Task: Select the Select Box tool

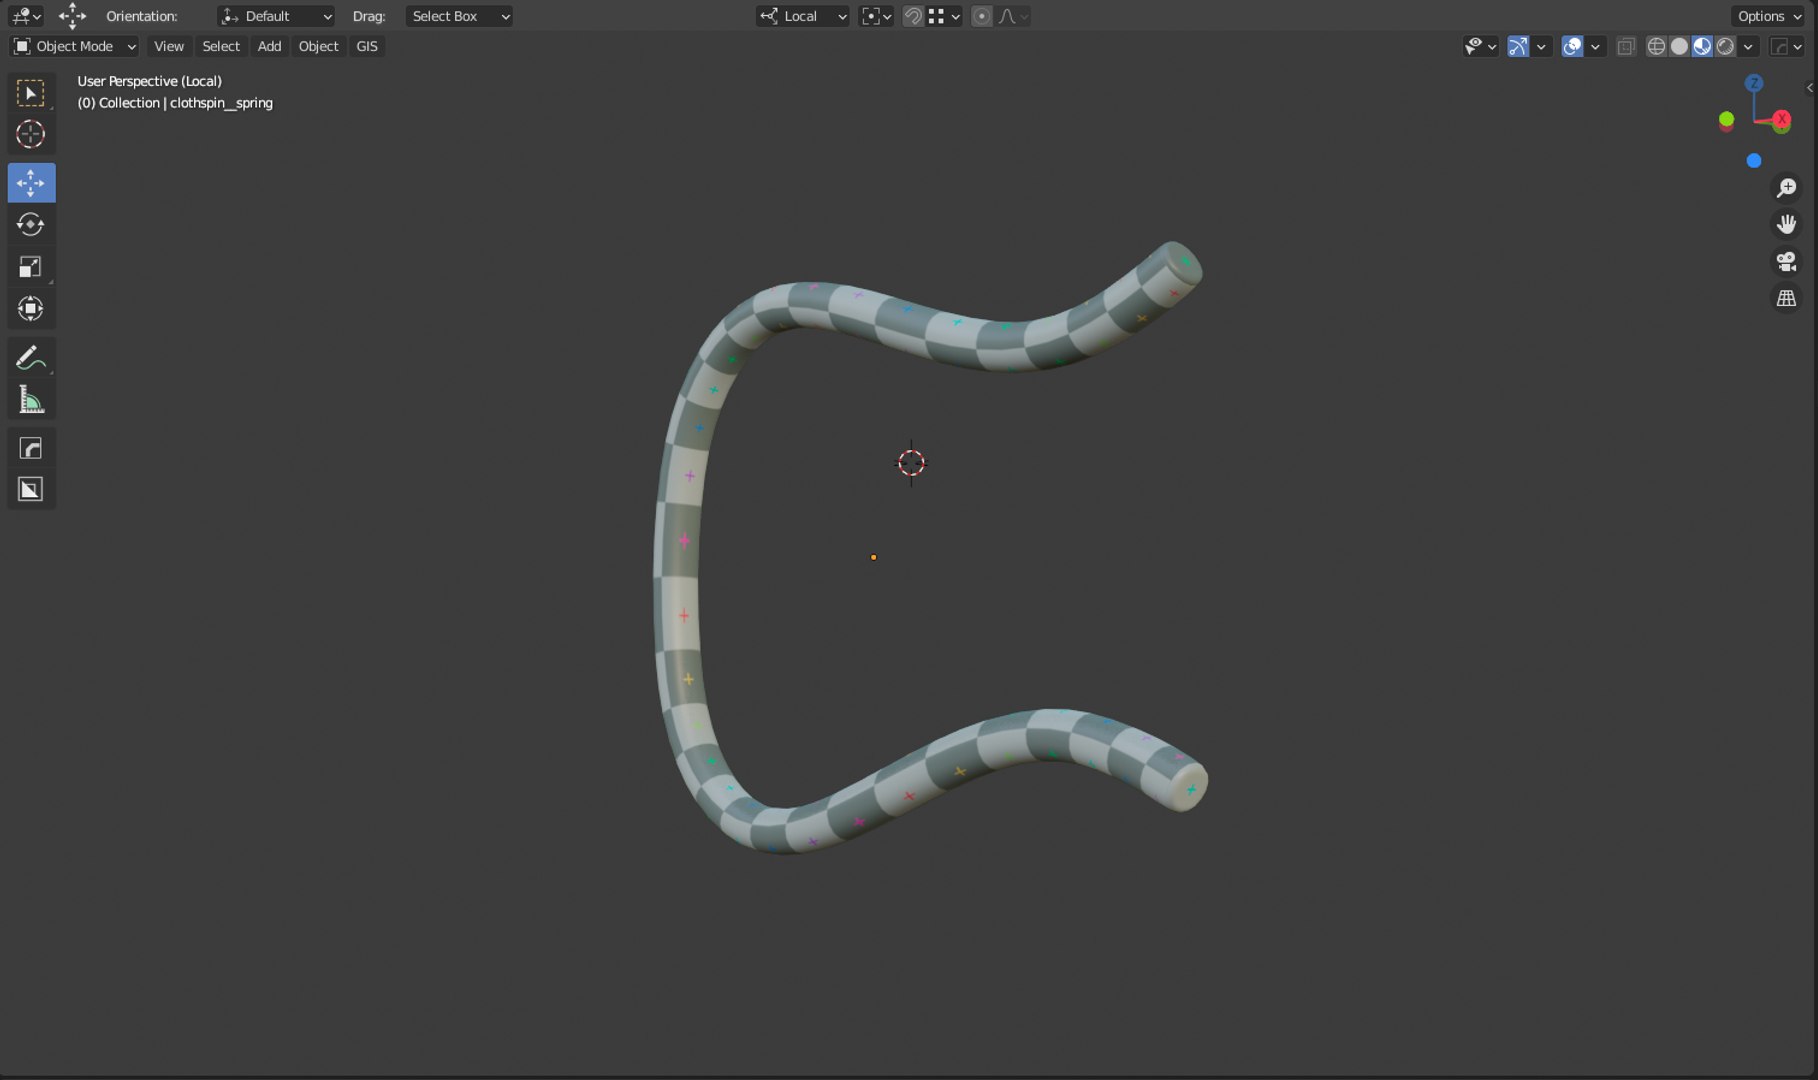Action: 31,93
